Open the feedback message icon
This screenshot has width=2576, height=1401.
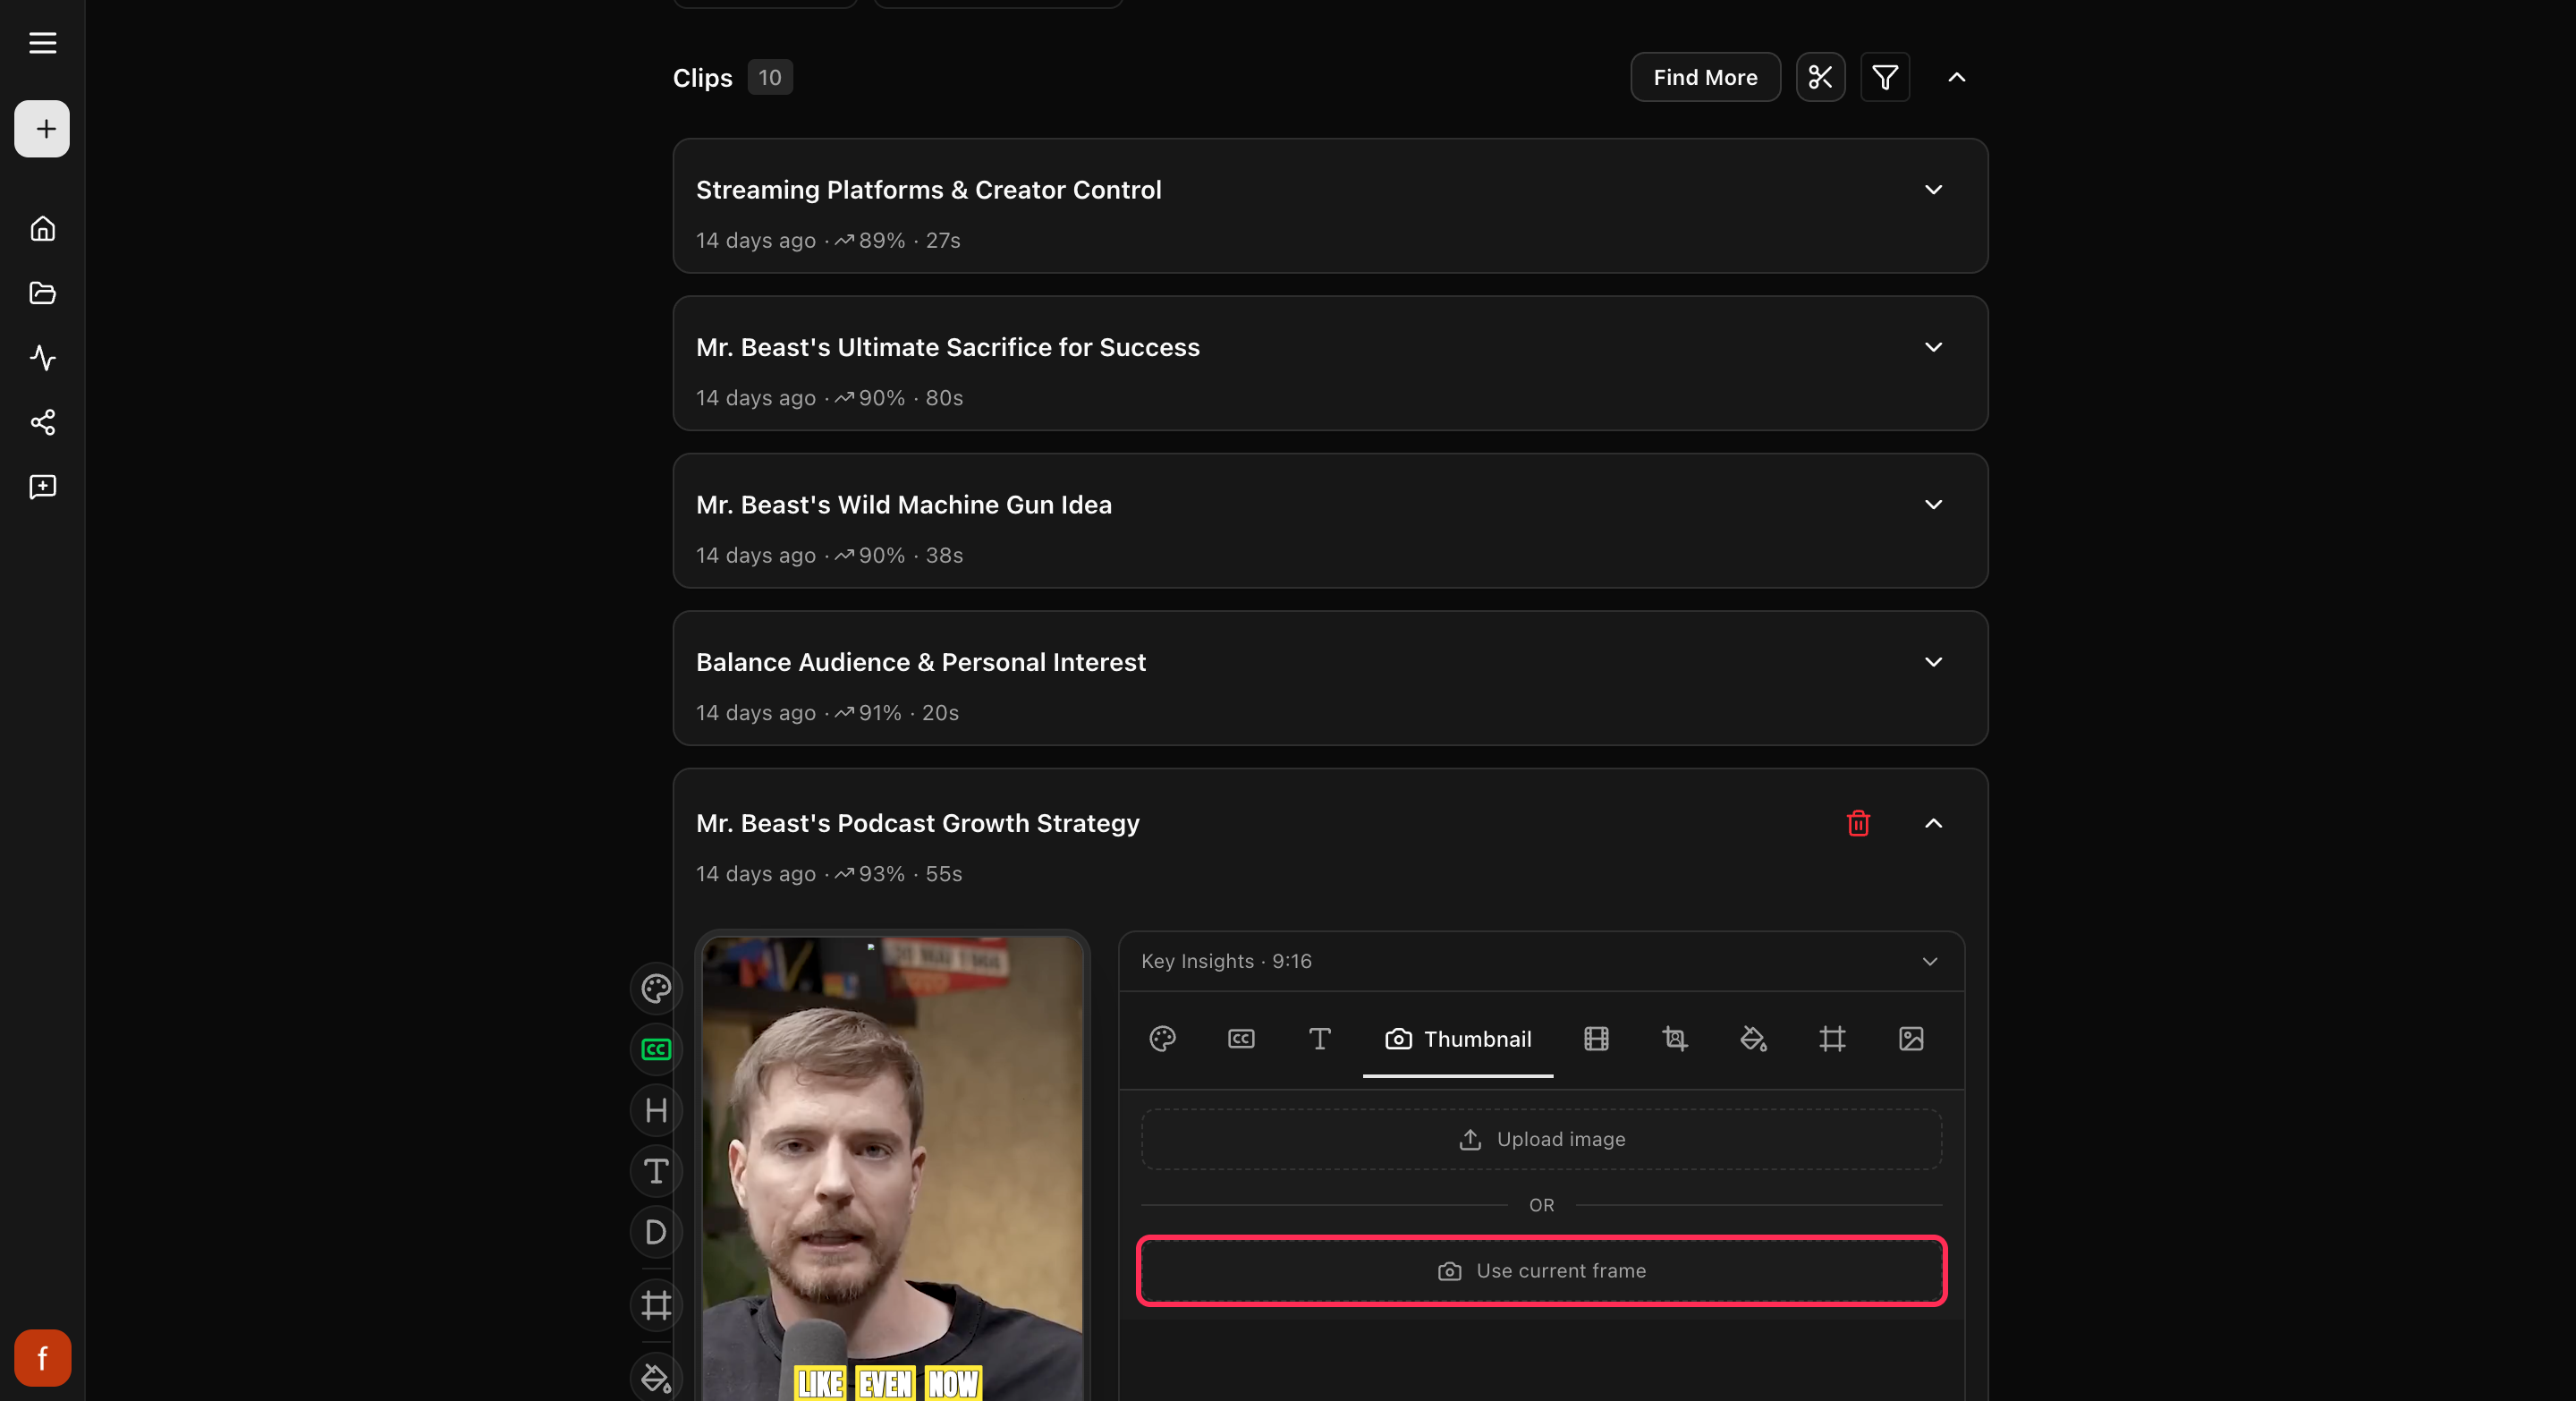click(42, 487)
